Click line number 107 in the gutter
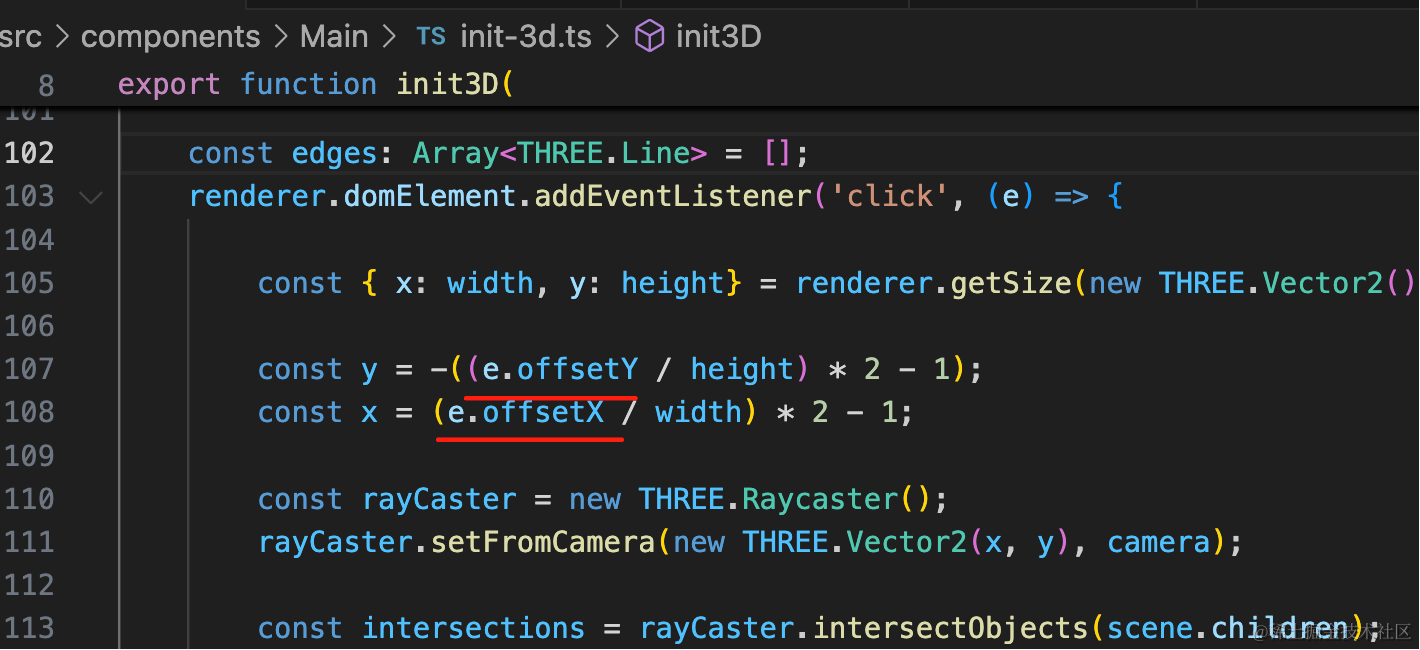This screenshot has height=650, width=1420. point(29,369)
